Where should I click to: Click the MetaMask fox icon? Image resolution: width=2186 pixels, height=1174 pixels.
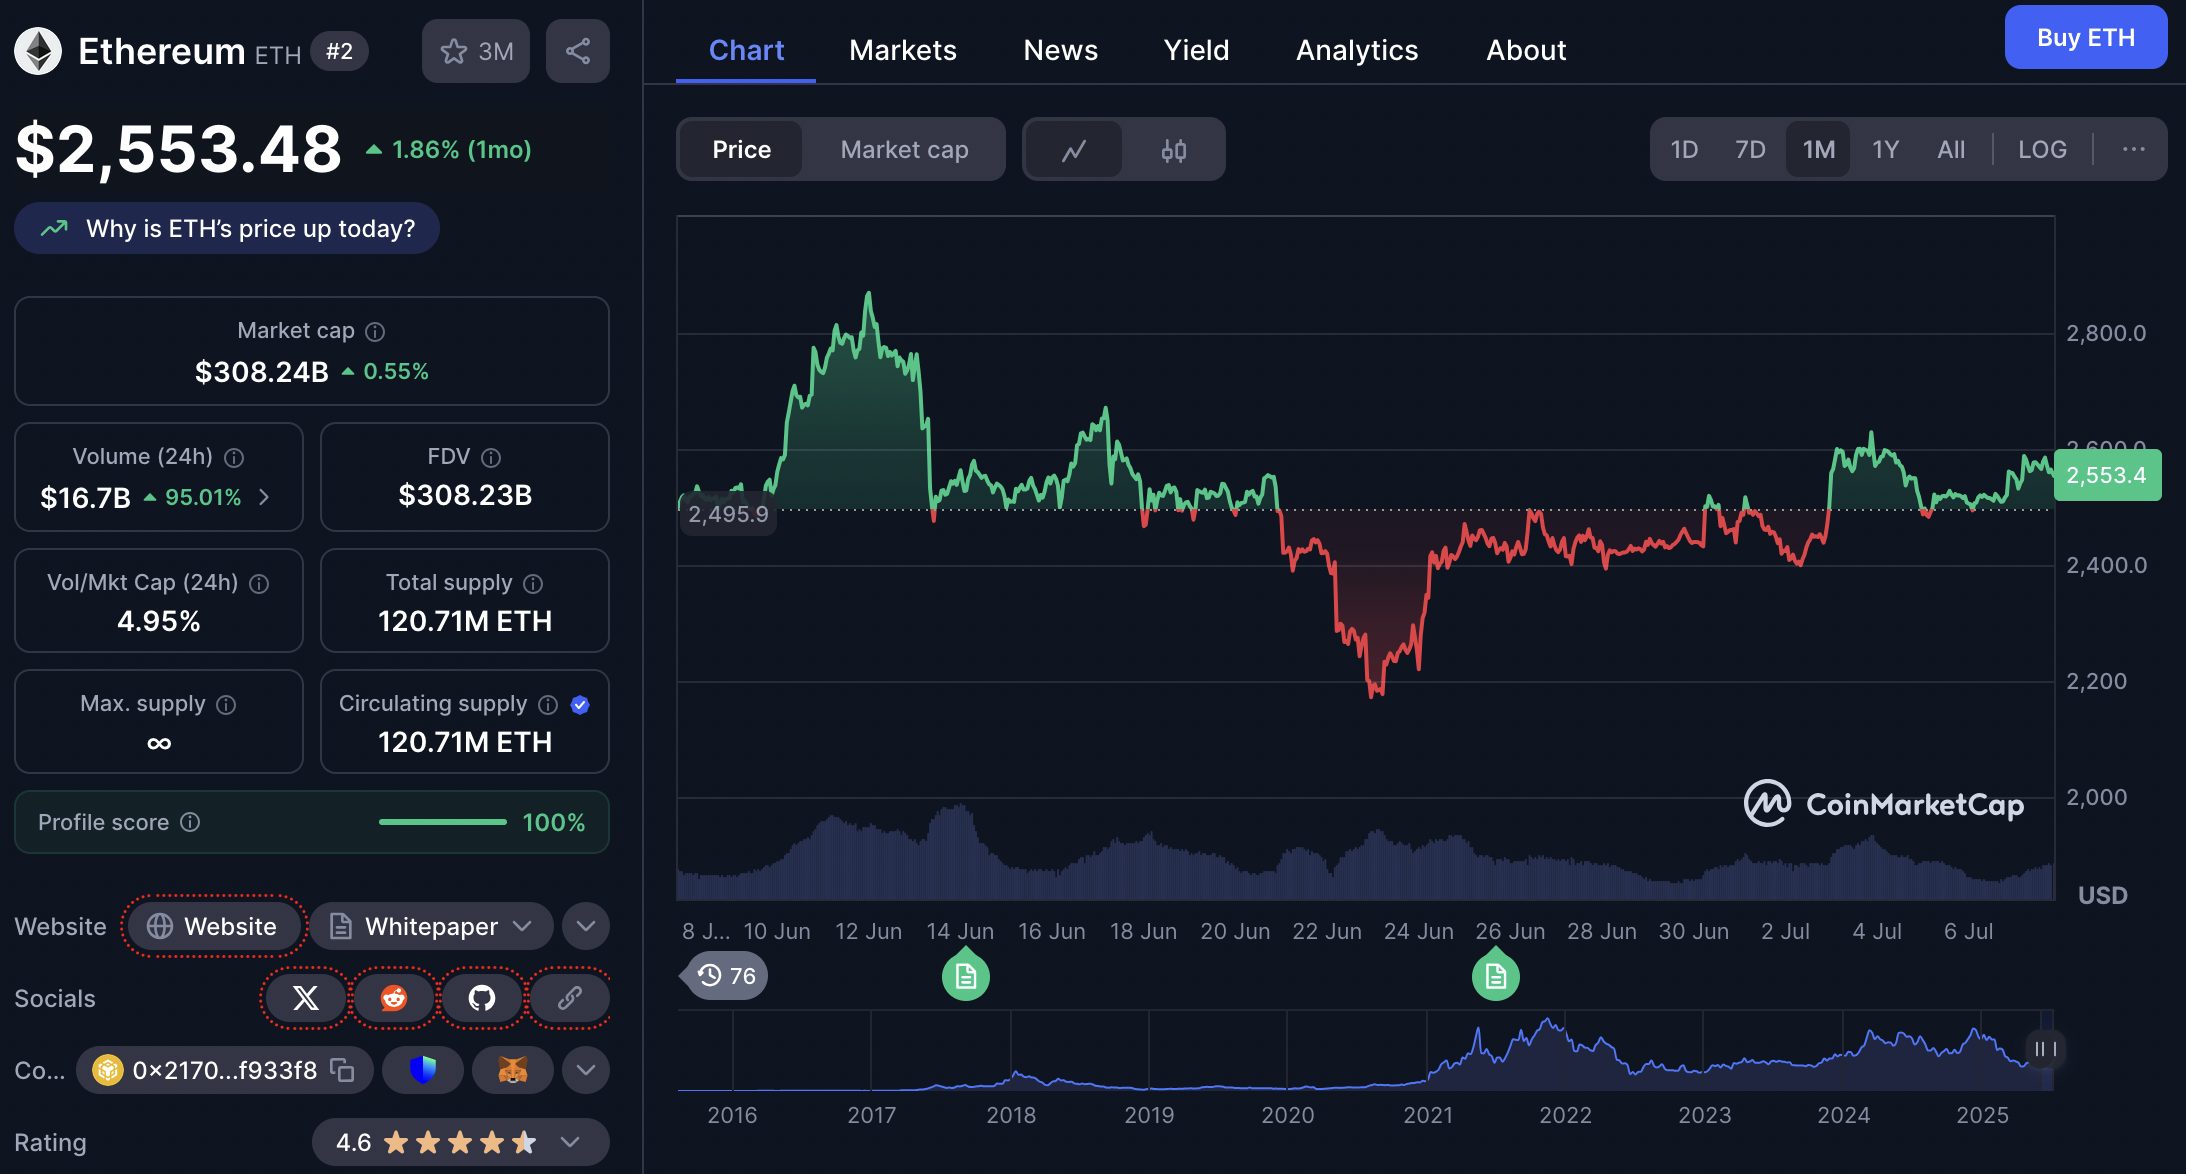513,1070
